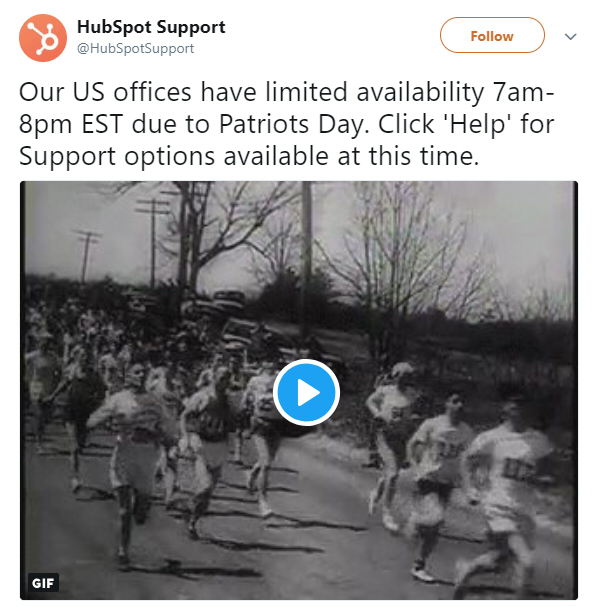Visit the @HubSpotSupport handle
This screenshot has height=607, width=599.
click(x=136, y=49)
